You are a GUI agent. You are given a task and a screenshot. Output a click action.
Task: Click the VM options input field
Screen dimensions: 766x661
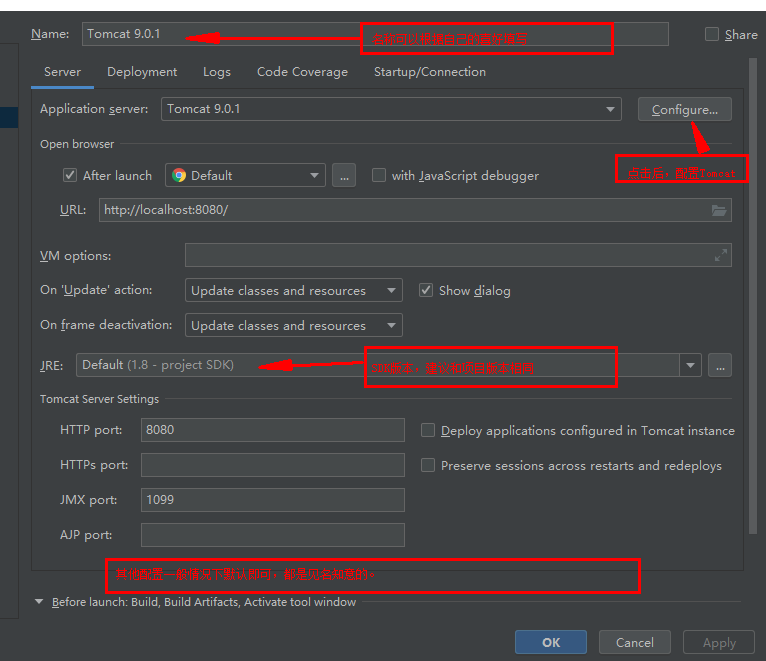tap(458, 255)
